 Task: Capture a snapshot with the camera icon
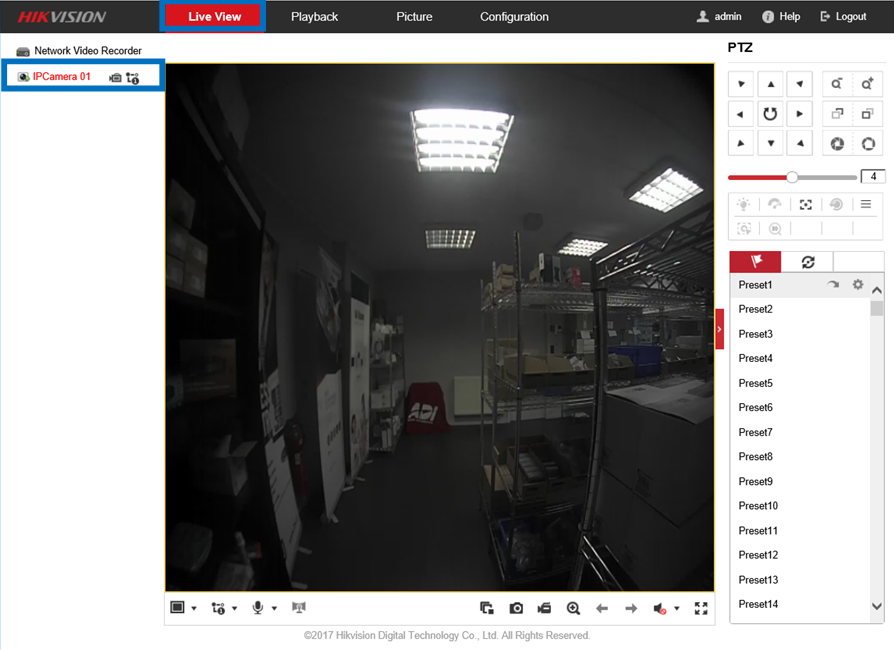click(x=516, y=608)
